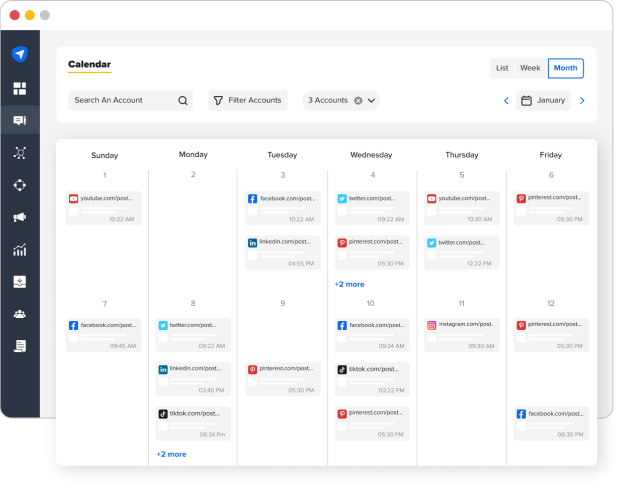Open the analytics chart icon in sidebar
This screenshot has width=620, height=489.
coord(20,249)
